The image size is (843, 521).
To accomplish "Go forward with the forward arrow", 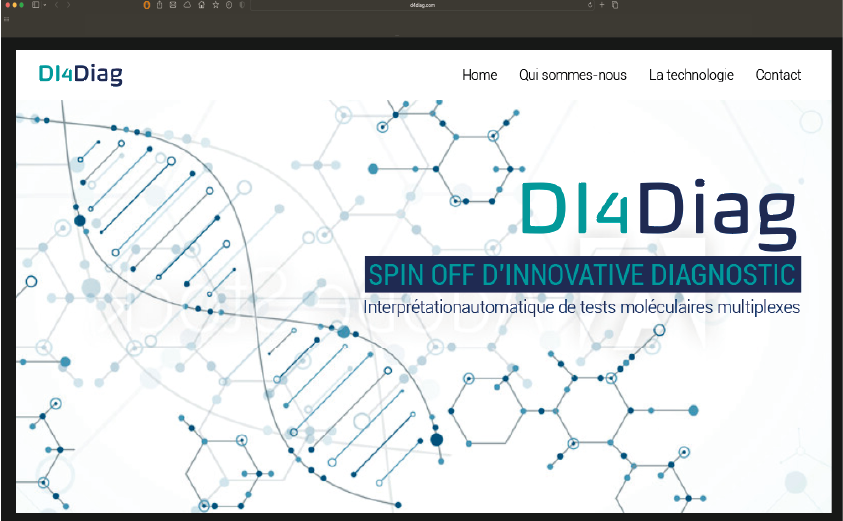I will point(68,5).
